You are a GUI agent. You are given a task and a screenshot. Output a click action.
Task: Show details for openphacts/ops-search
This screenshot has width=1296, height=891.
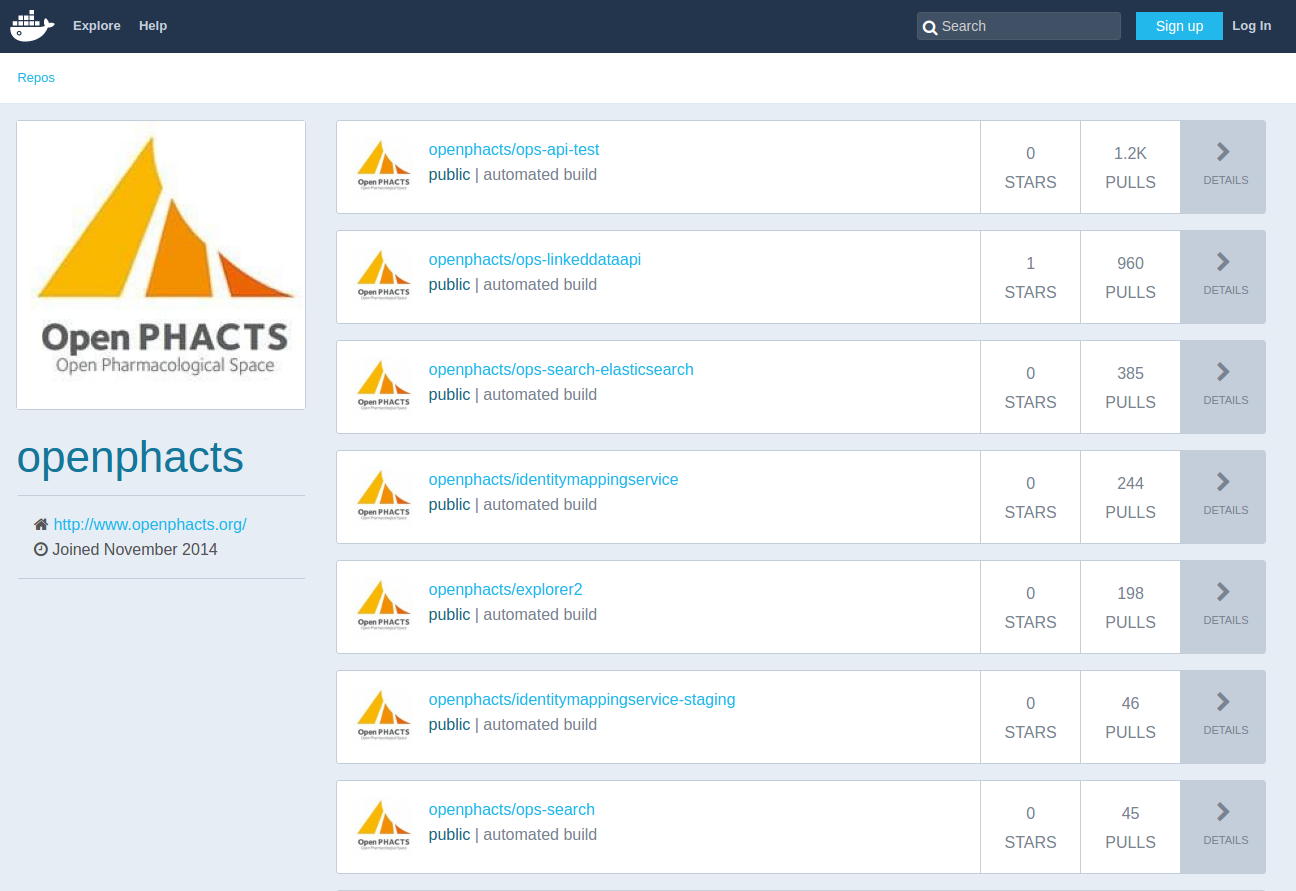(x=1223, y=827)
